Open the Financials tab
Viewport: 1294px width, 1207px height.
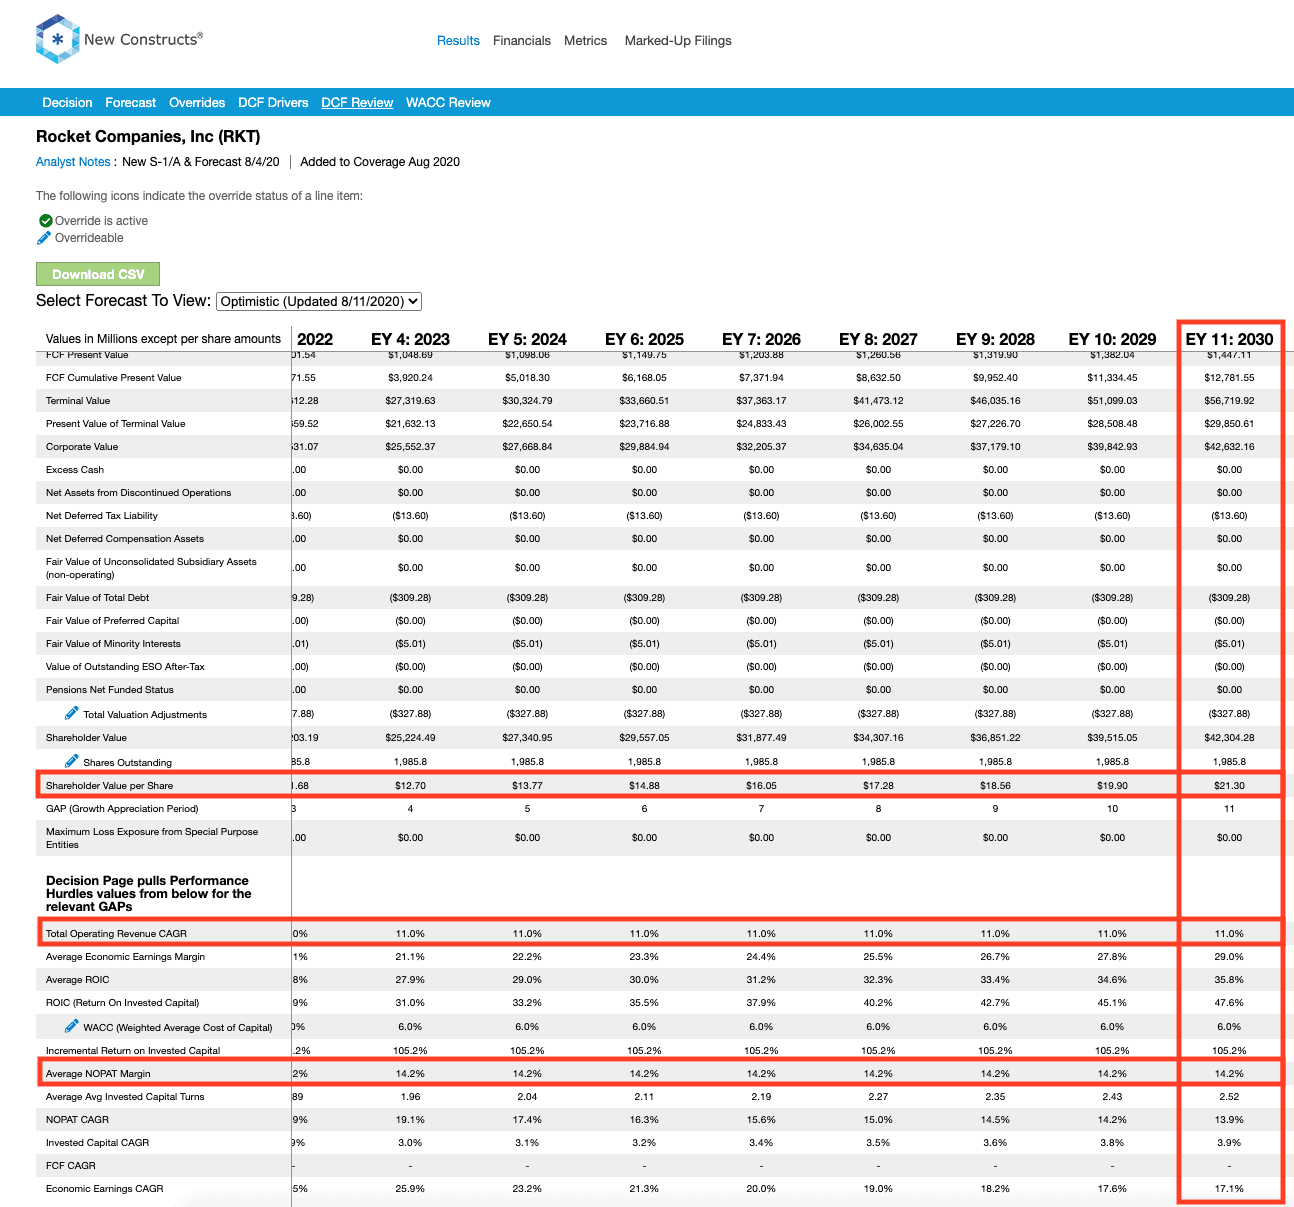pos(522,41)
